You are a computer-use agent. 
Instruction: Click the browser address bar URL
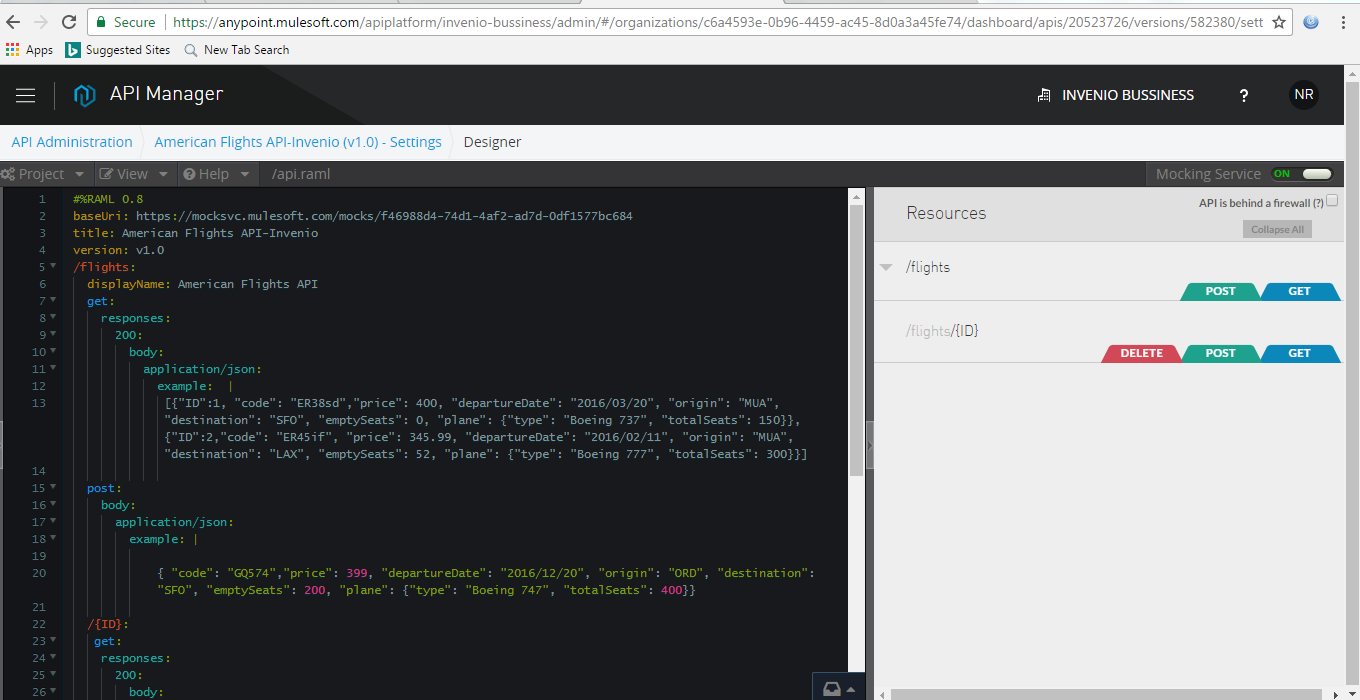pos(717,22)
